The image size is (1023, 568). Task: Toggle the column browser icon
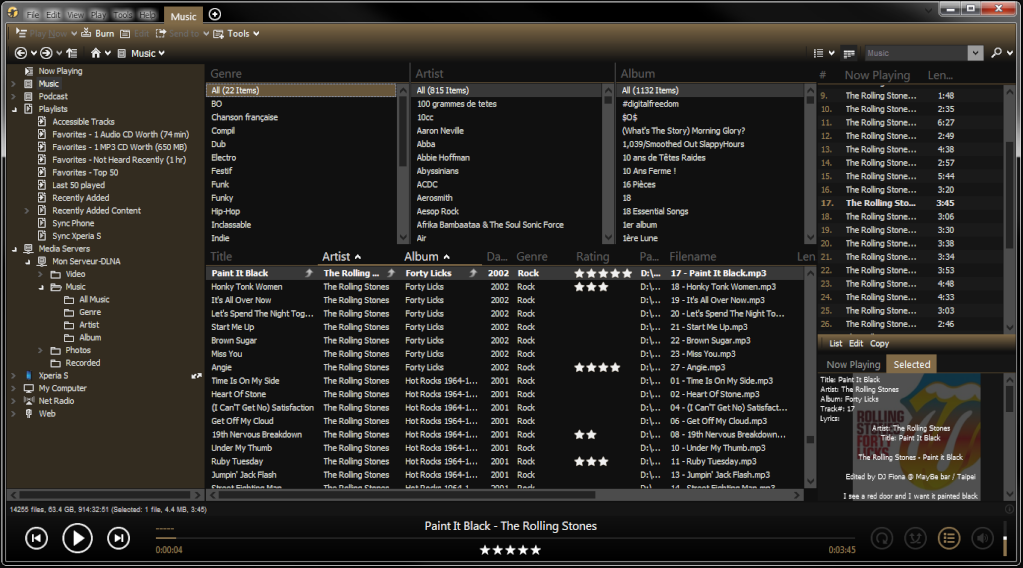coord(849,53)
